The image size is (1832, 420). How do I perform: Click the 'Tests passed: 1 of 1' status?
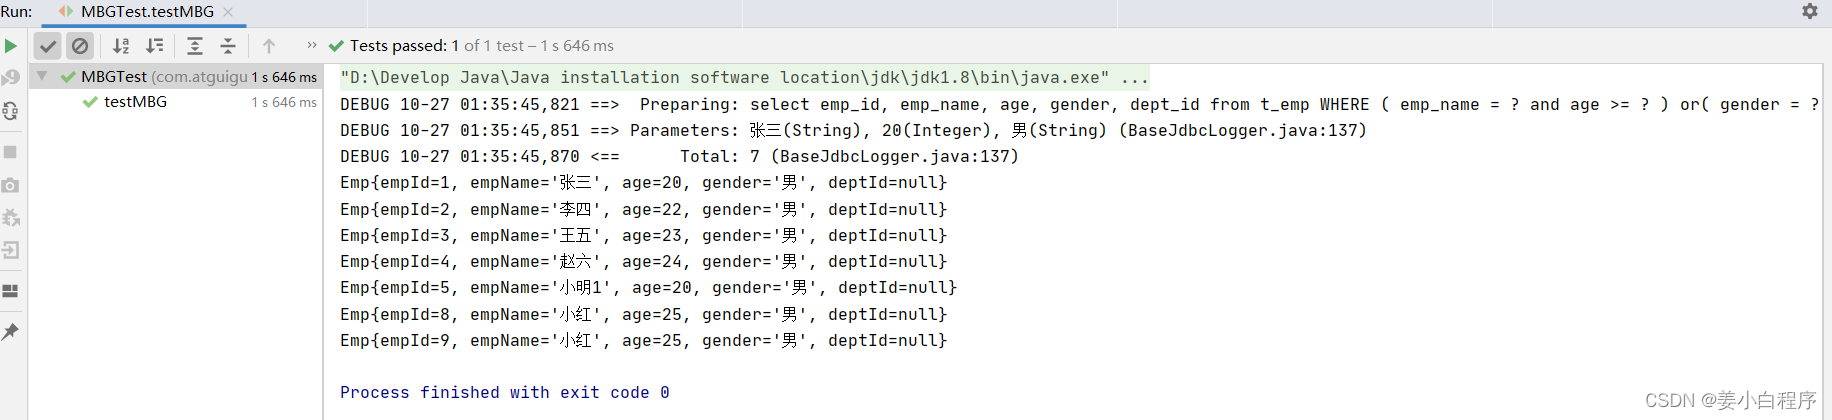click(469, 46)
